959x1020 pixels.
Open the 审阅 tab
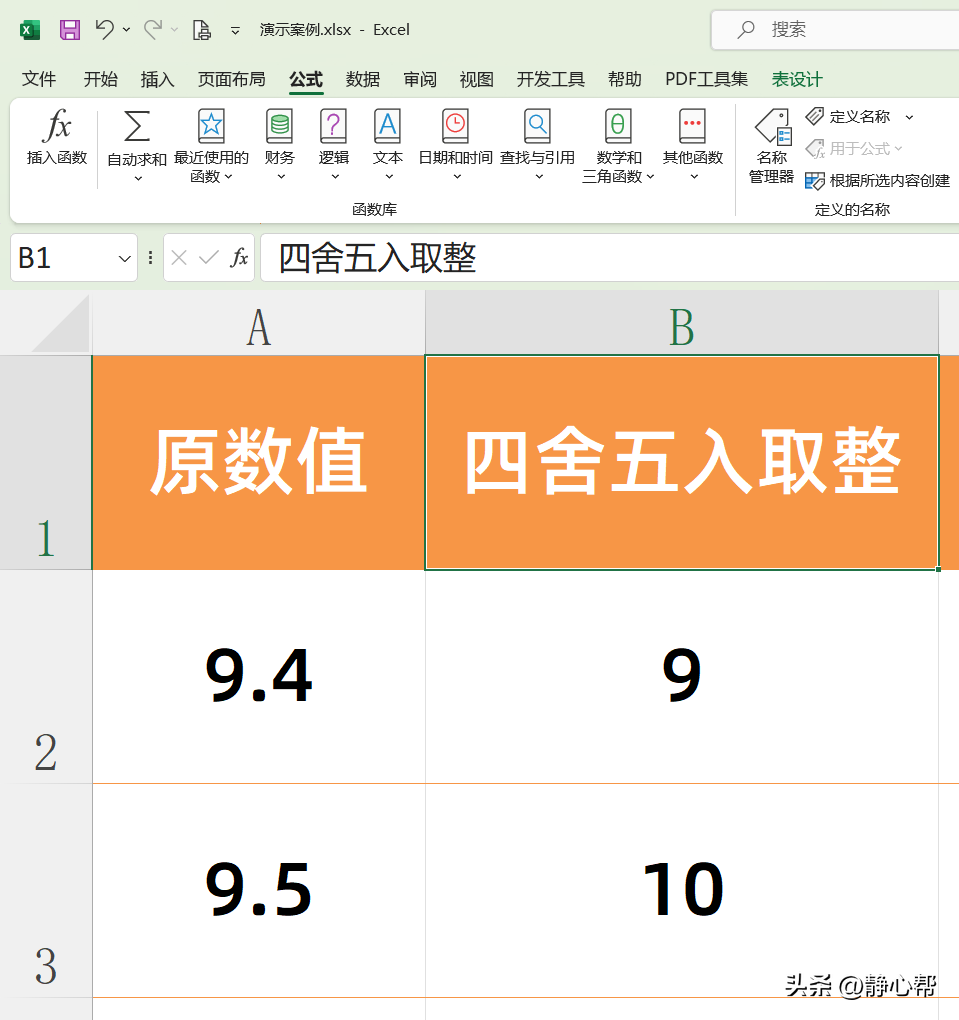[420, 79]
